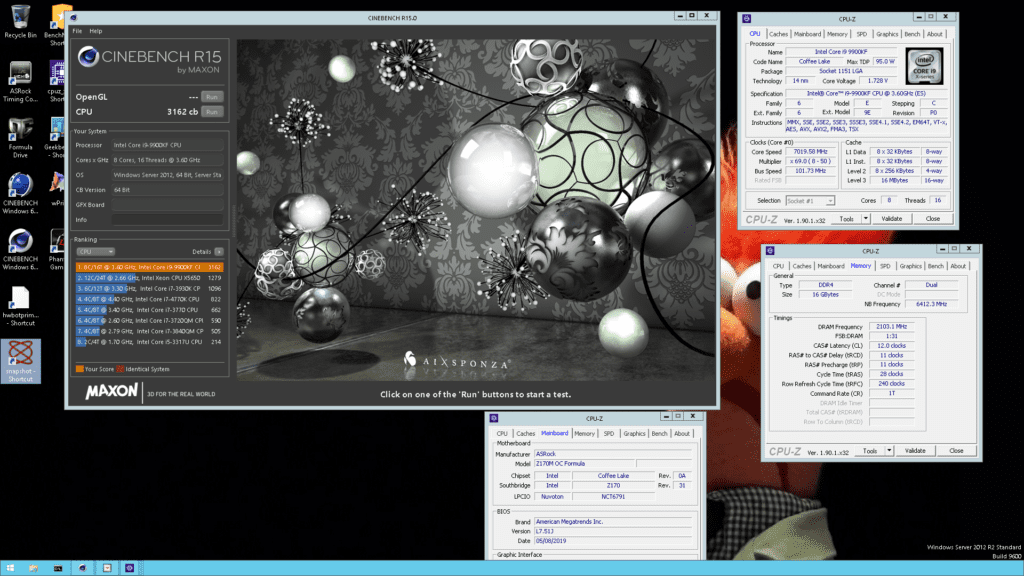This screenshot has height=576, width=1024.
Task: Click Intel Core i9 processor logo
Action: click(924, 66)
